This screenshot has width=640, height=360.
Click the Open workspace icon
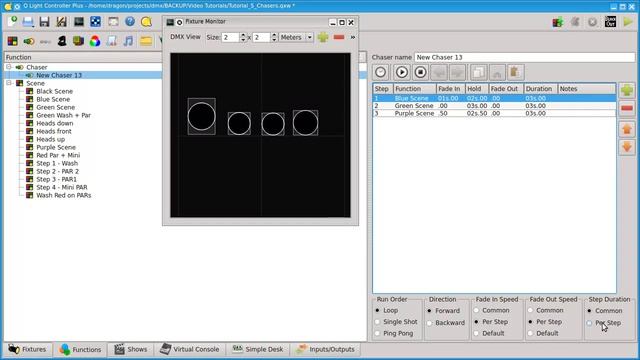coord(28,21)
